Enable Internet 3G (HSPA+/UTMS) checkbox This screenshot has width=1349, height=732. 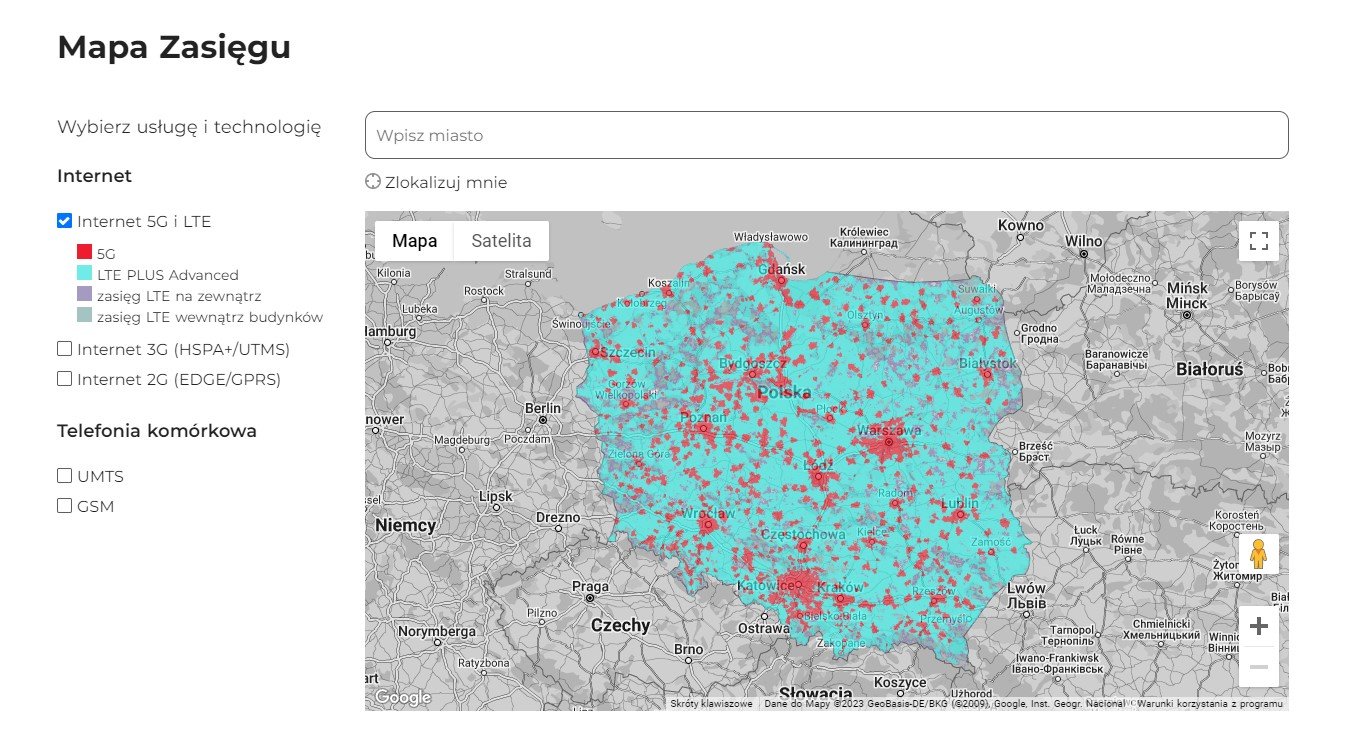[x=65, y=349]
